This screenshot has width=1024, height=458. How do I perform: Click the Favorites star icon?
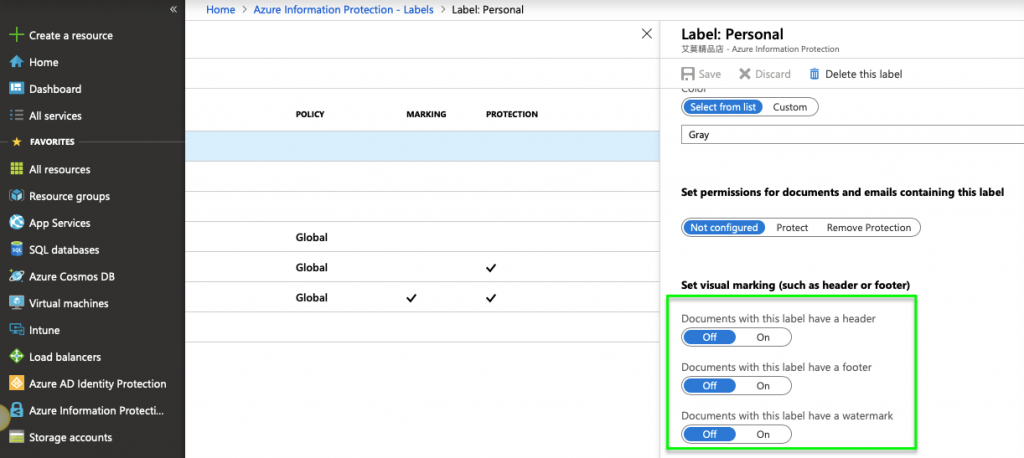pyautogui.click(x=17, y=142)
